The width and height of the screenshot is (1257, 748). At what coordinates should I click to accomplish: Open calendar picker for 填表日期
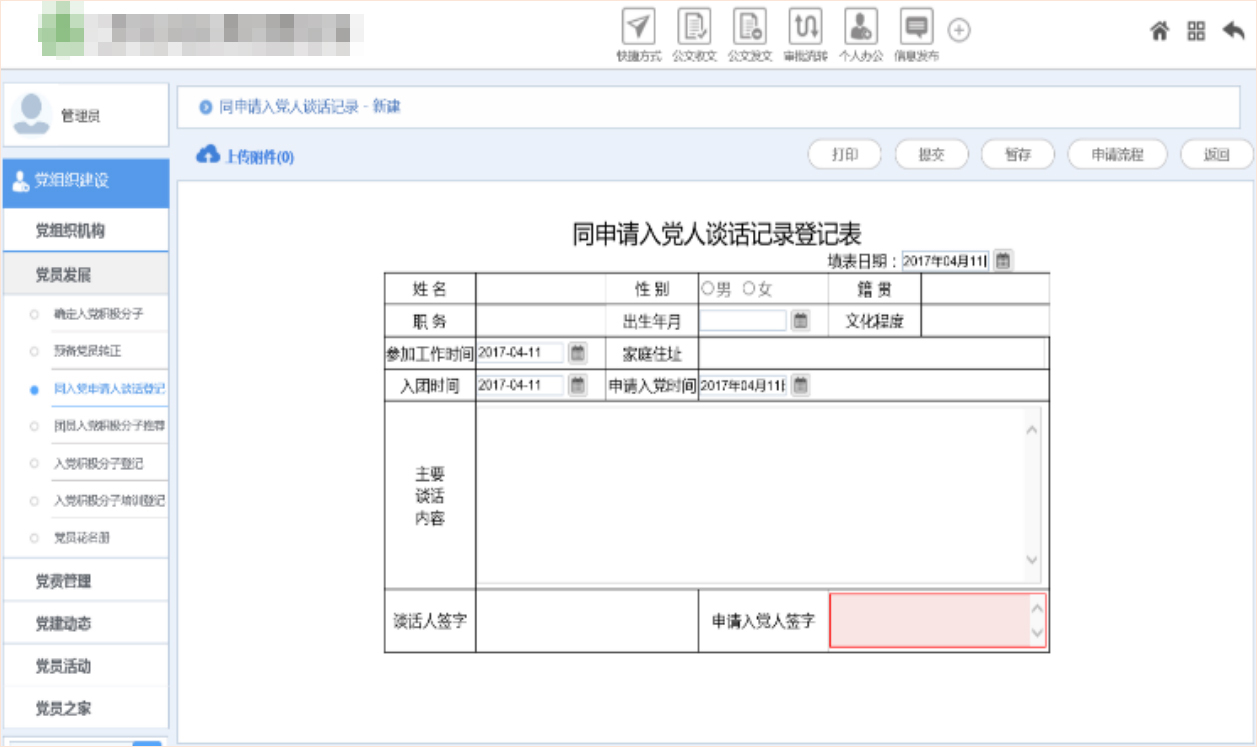(x=1003, y=260)
